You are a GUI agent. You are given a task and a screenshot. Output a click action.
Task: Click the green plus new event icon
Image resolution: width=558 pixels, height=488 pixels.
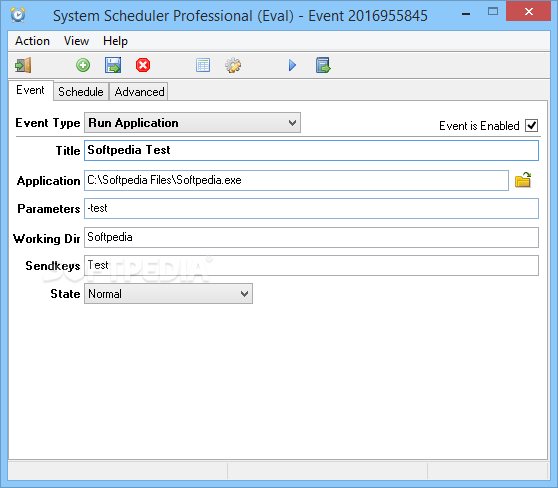[x=83, y=65]
